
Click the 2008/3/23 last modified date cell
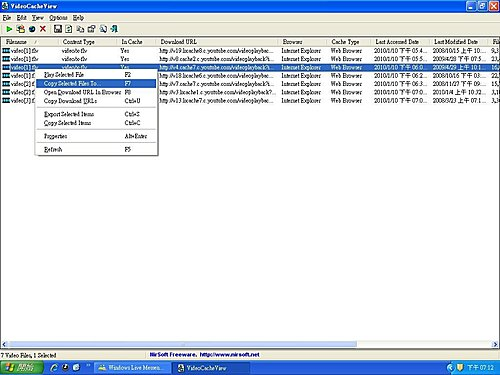pyautogui.click(x=459, y=101)
